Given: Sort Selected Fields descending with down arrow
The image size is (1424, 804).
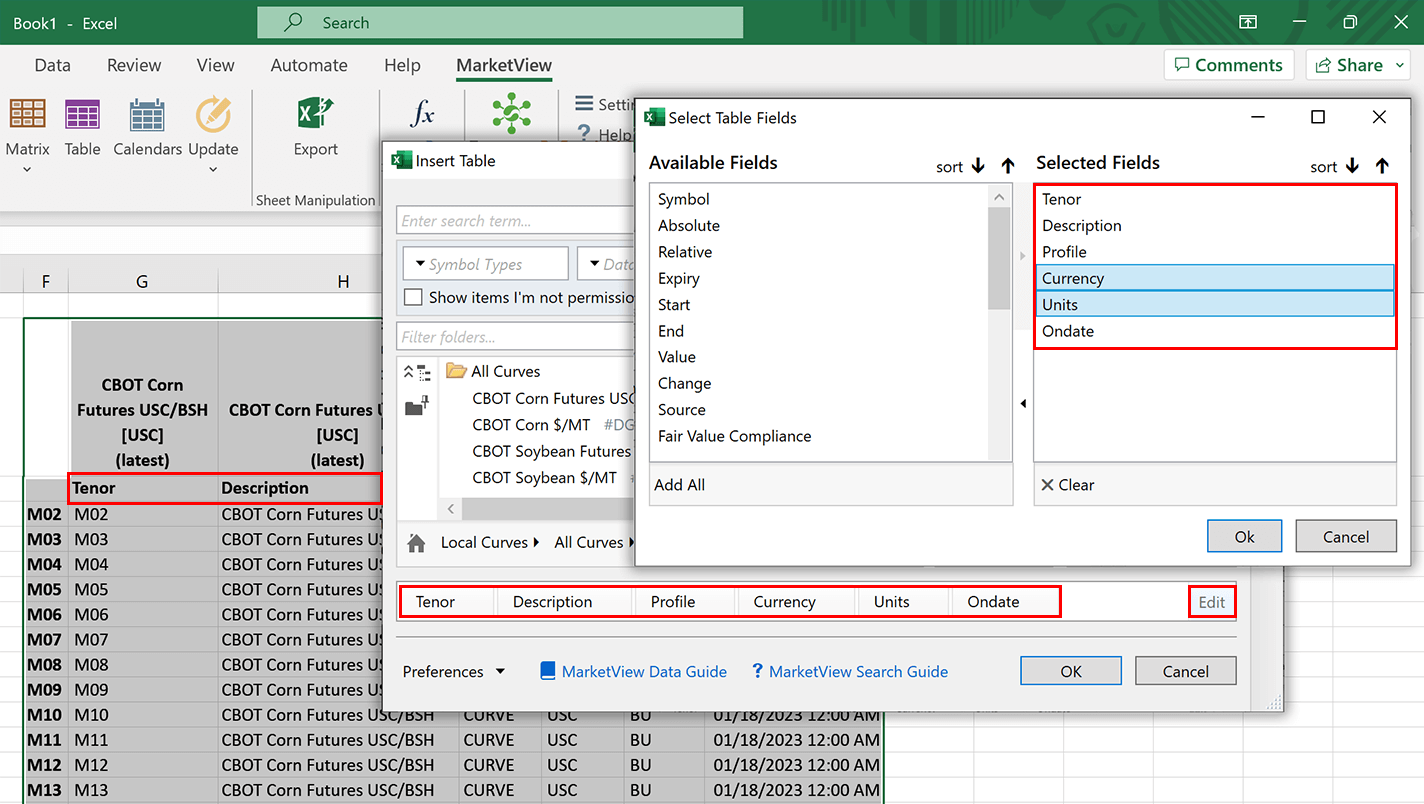Looking at the screenshot, I should [1352, 166].
